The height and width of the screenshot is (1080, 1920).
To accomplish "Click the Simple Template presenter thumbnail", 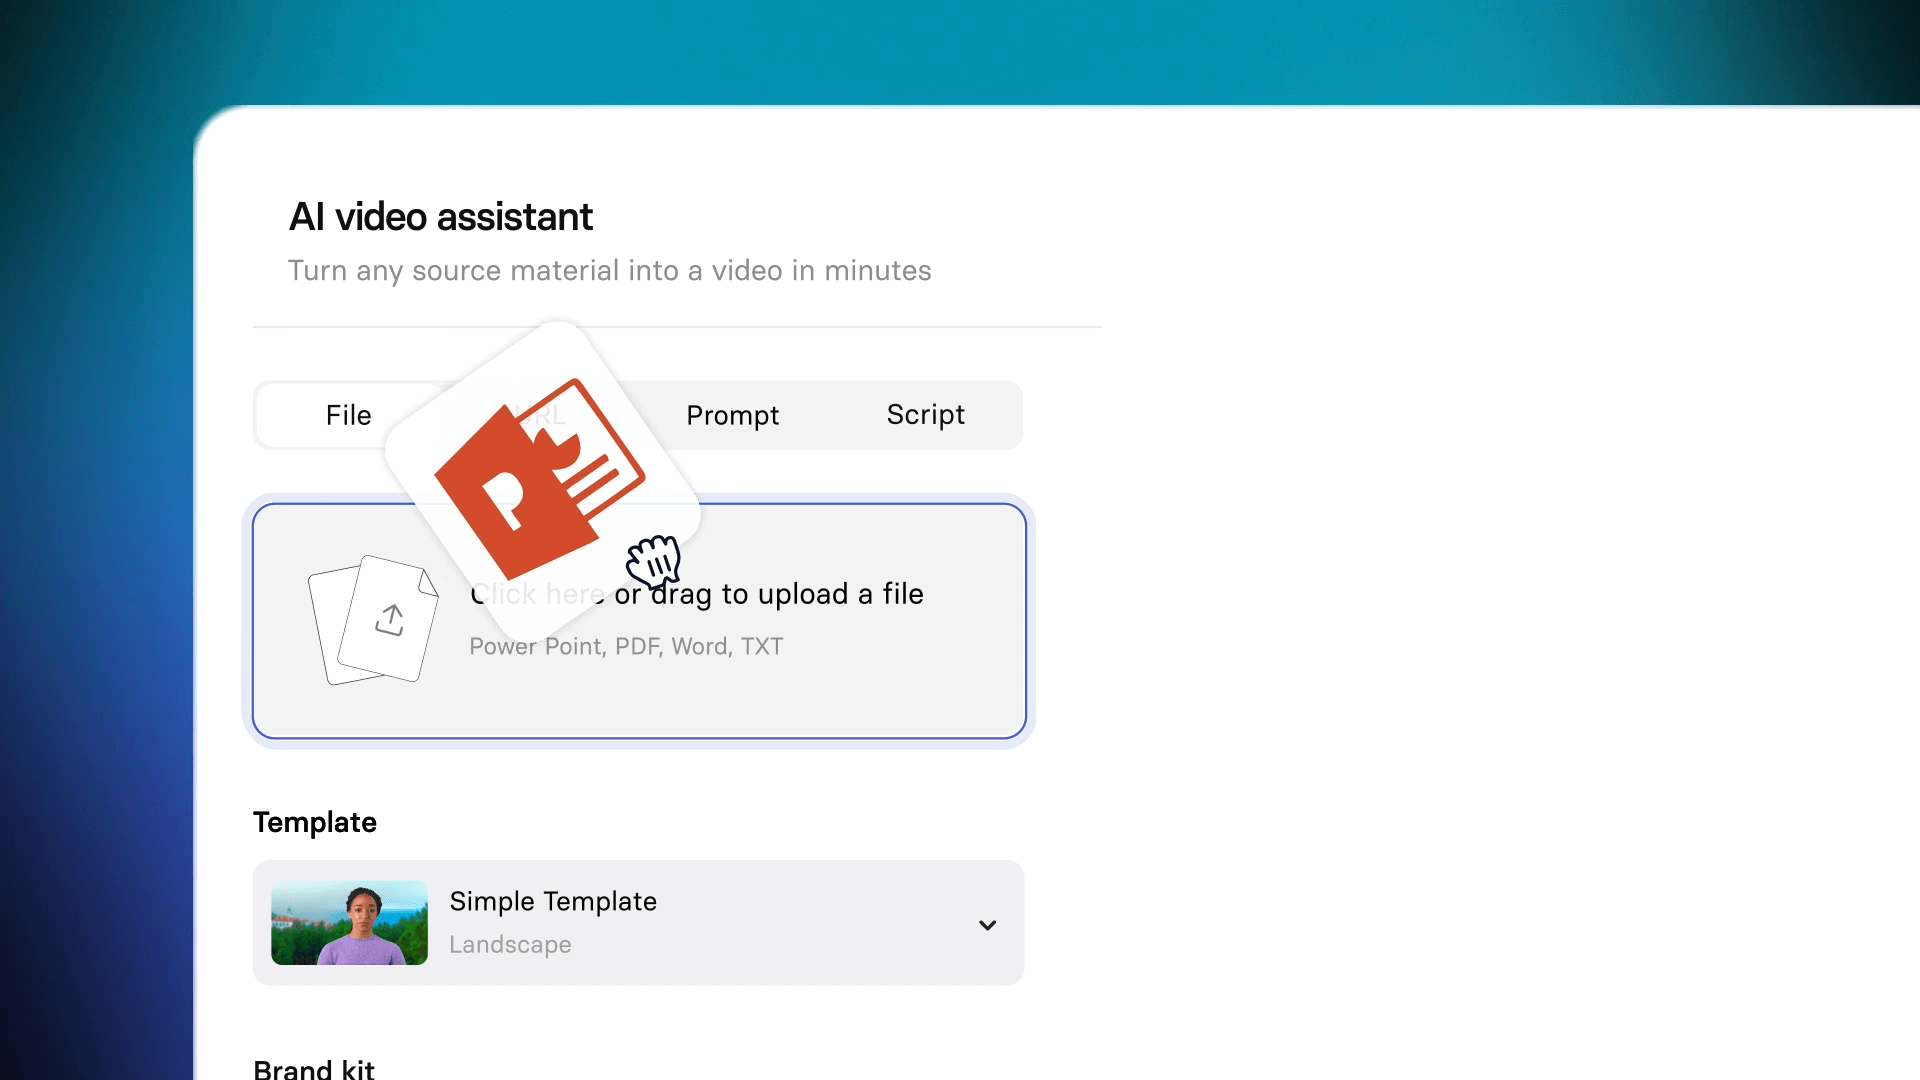I will 349,923.
